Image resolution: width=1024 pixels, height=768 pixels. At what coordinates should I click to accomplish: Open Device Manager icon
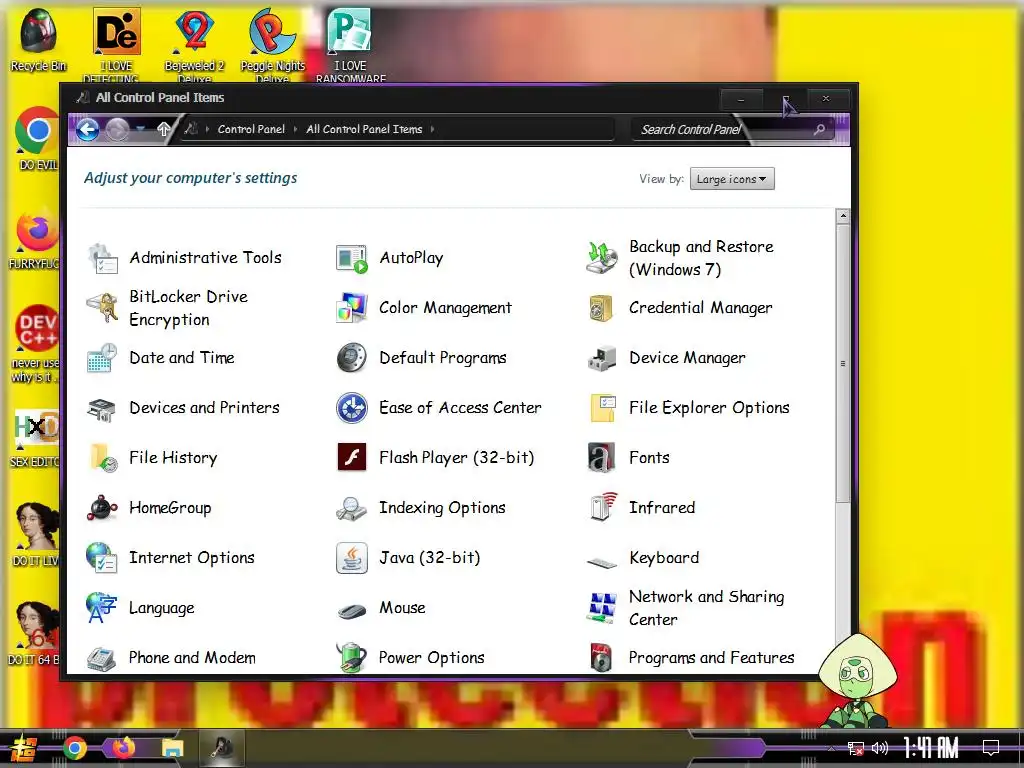[x=601, y=358]
